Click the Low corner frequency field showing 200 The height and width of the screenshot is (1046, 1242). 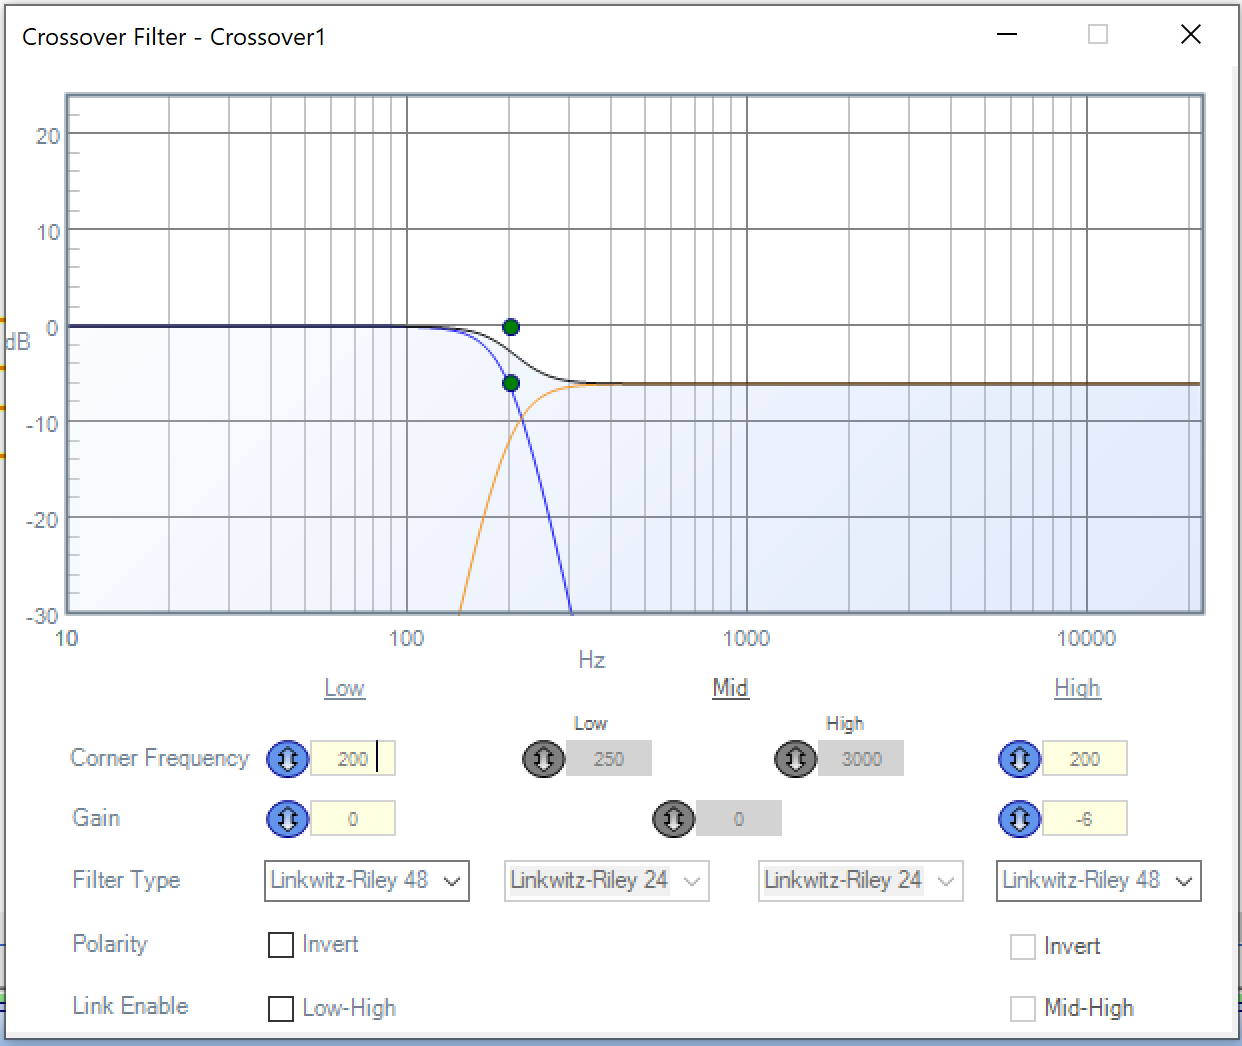[353, 758]
